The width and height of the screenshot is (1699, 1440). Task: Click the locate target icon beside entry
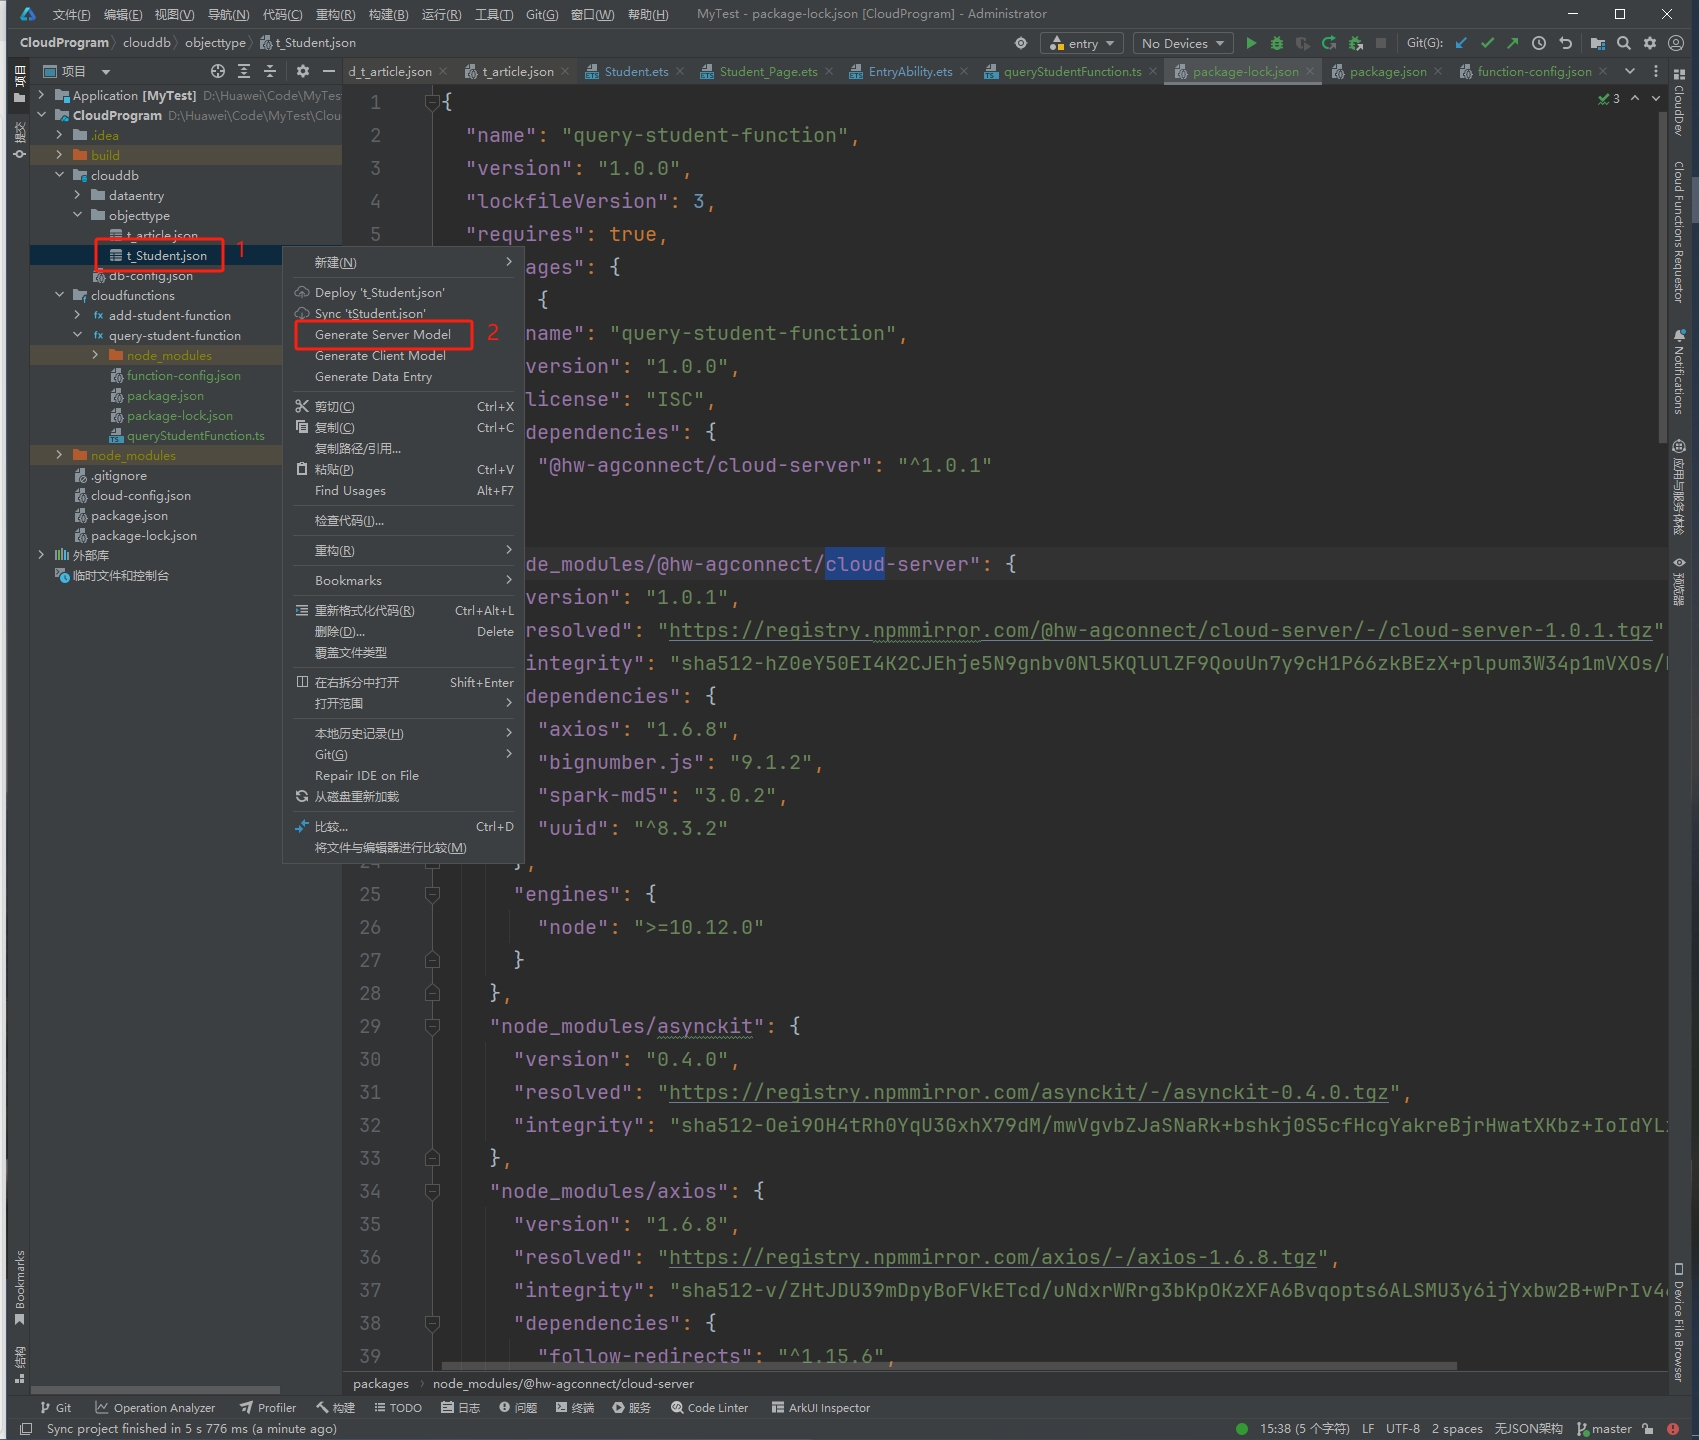pyautogui.click(x=1020, y=43)
